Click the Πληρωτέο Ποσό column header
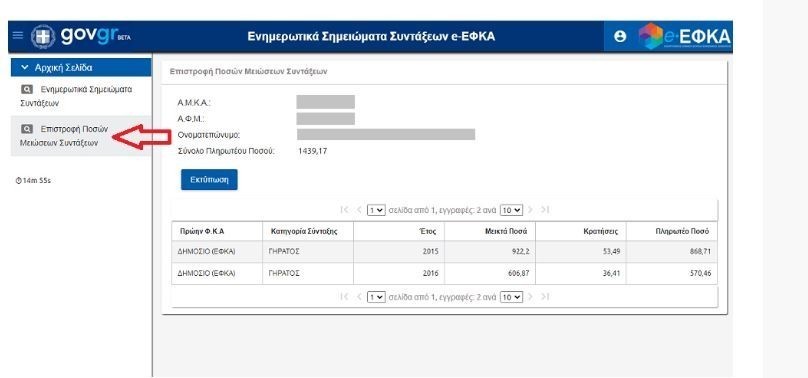Screen dimensions: 808x378 coord(671,231)
